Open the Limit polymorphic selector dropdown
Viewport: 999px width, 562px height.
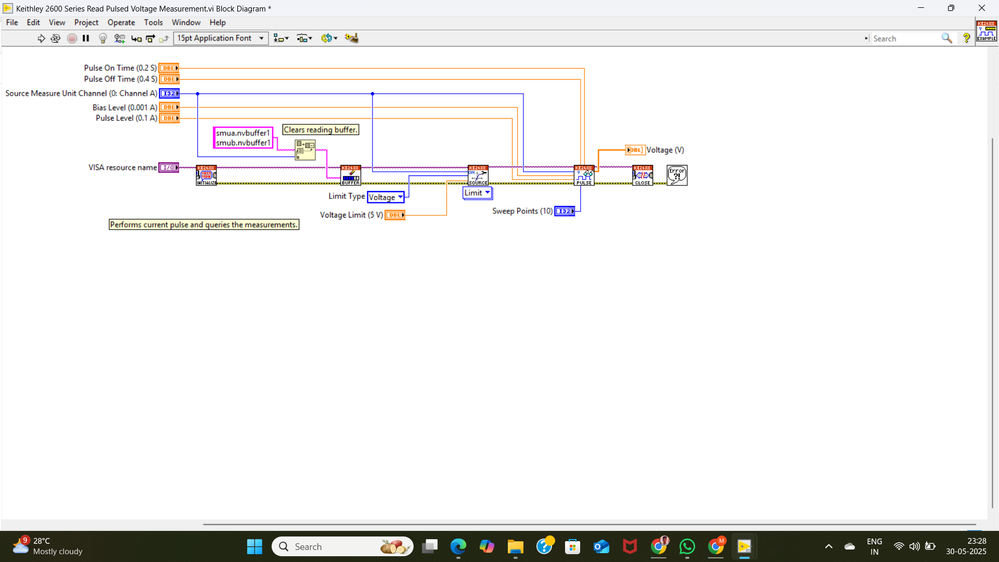[477, 193]
